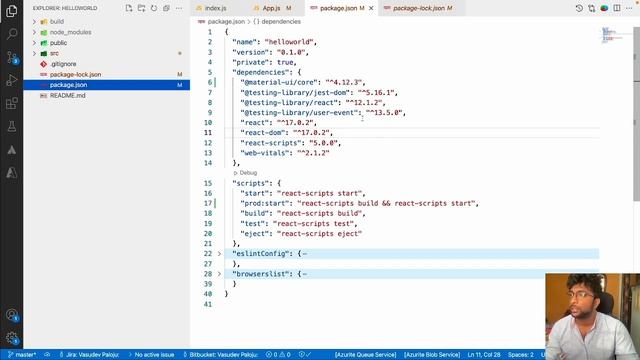Click No active issue status item

[151, 355]
